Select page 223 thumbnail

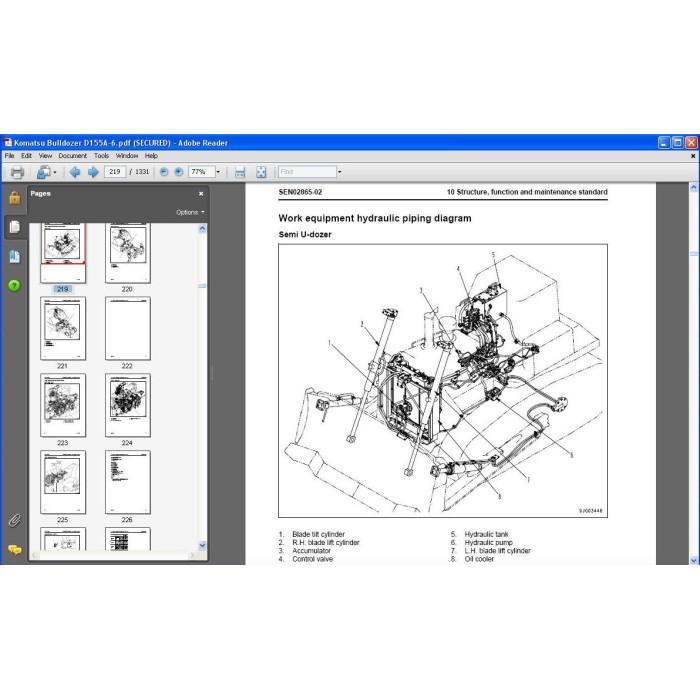tap(63, 405)
